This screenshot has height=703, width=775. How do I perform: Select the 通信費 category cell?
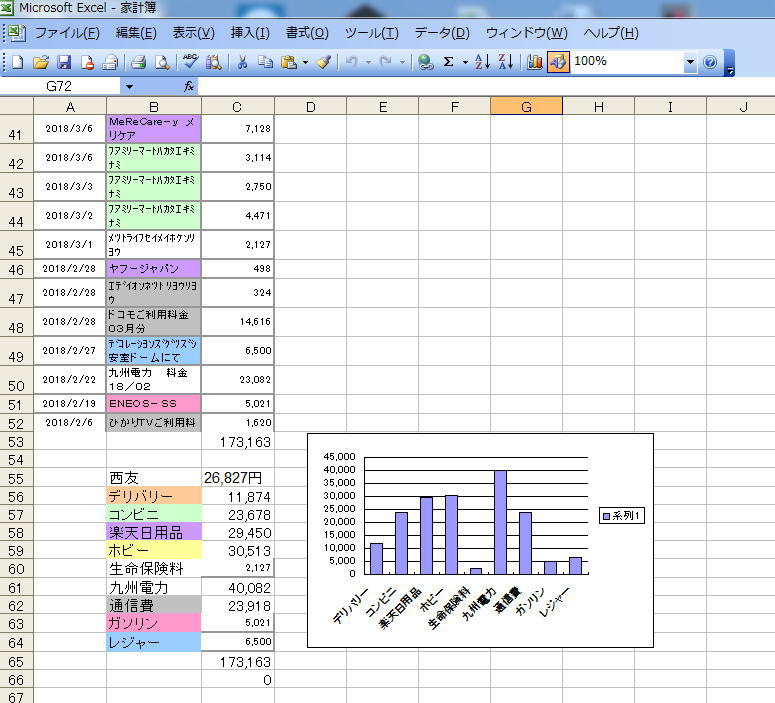click(x=154, y=605)
